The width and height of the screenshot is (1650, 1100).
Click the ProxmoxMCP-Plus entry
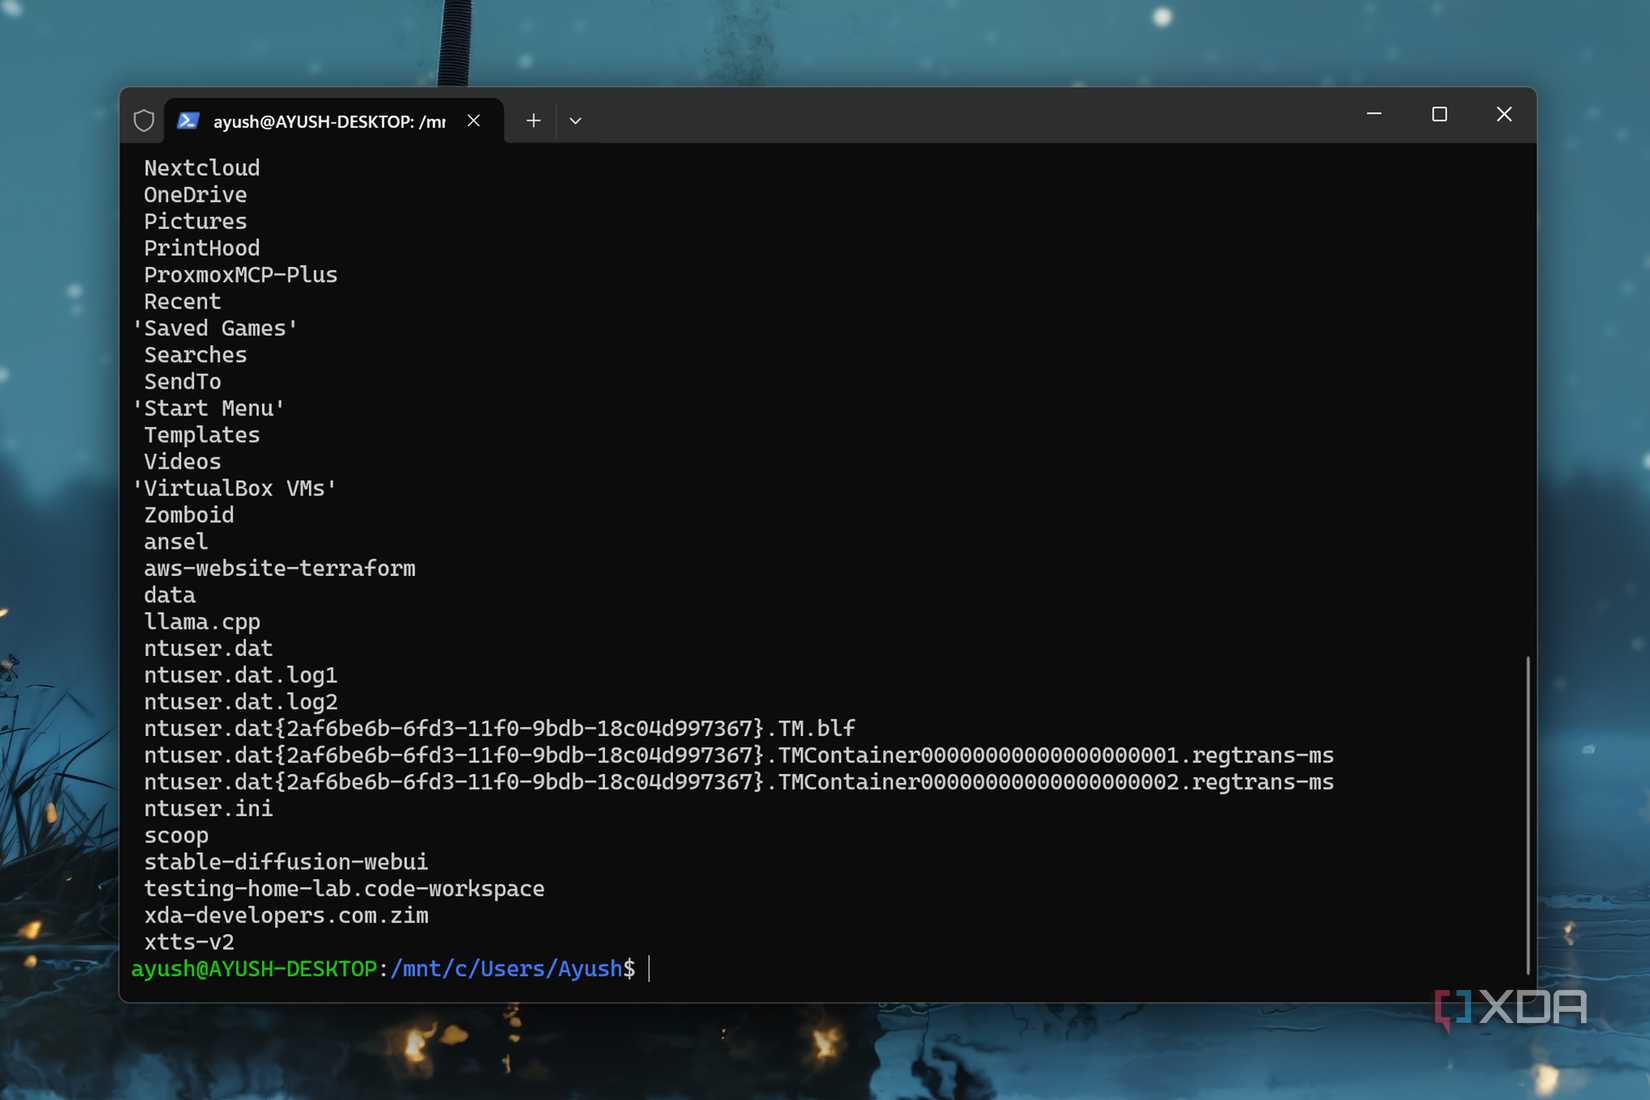(x=241, y=275)
